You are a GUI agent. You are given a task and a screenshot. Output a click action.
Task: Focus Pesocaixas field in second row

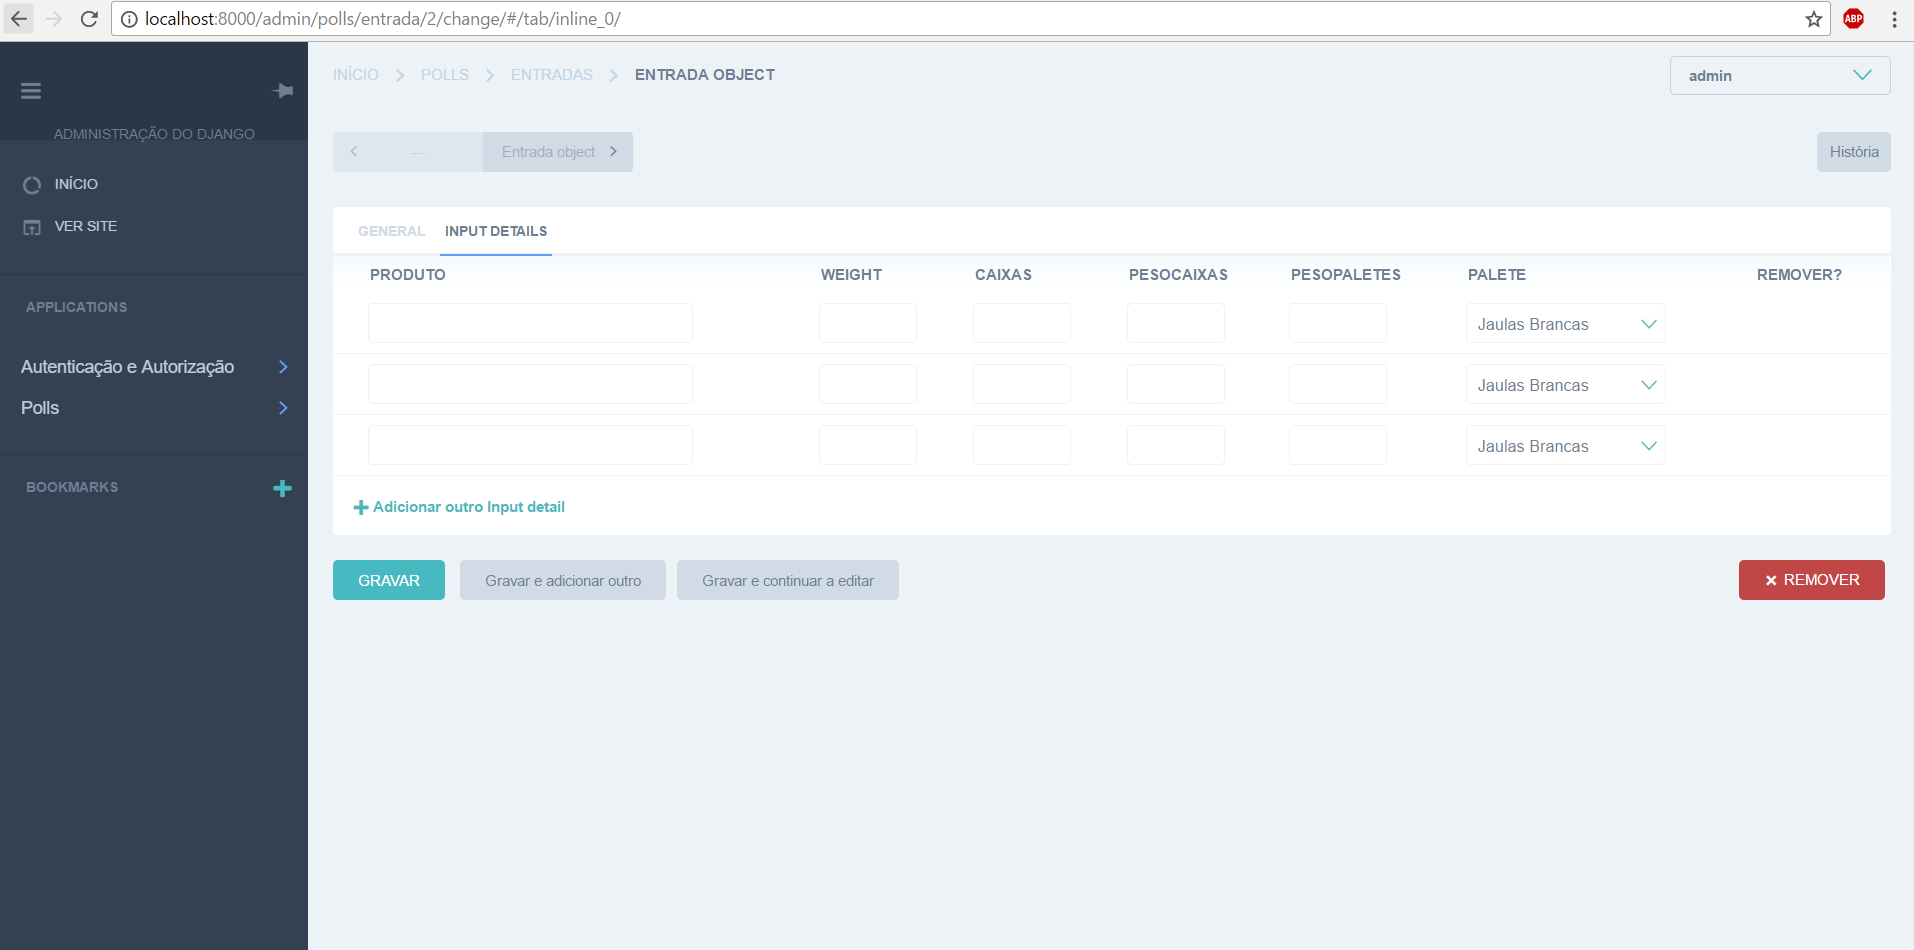1176,384
